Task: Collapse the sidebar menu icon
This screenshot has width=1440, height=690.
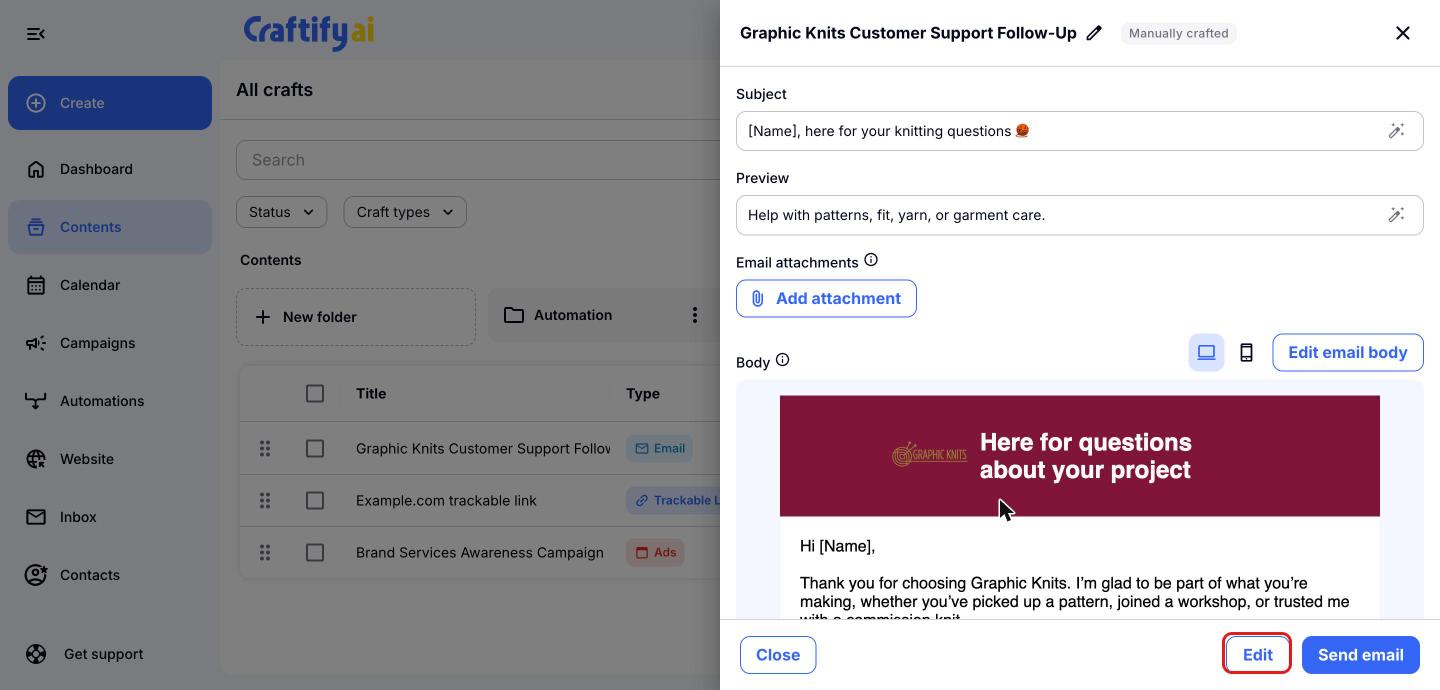Action: [x=36, y=34]
